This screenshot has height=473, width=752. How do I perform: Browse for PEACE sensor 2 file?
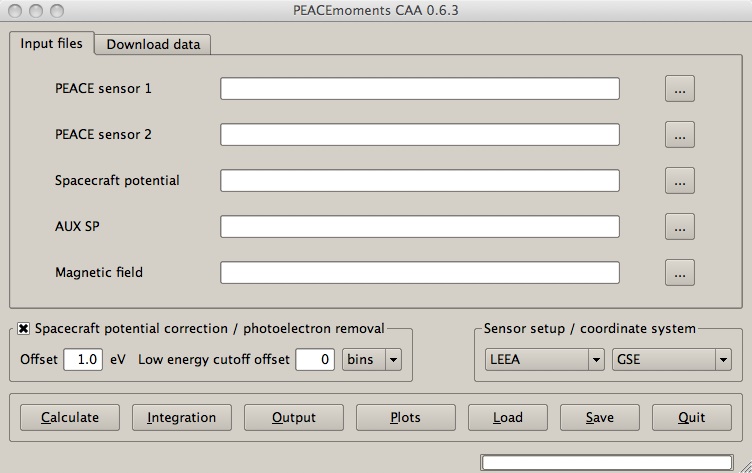click(x=680, y=135)
